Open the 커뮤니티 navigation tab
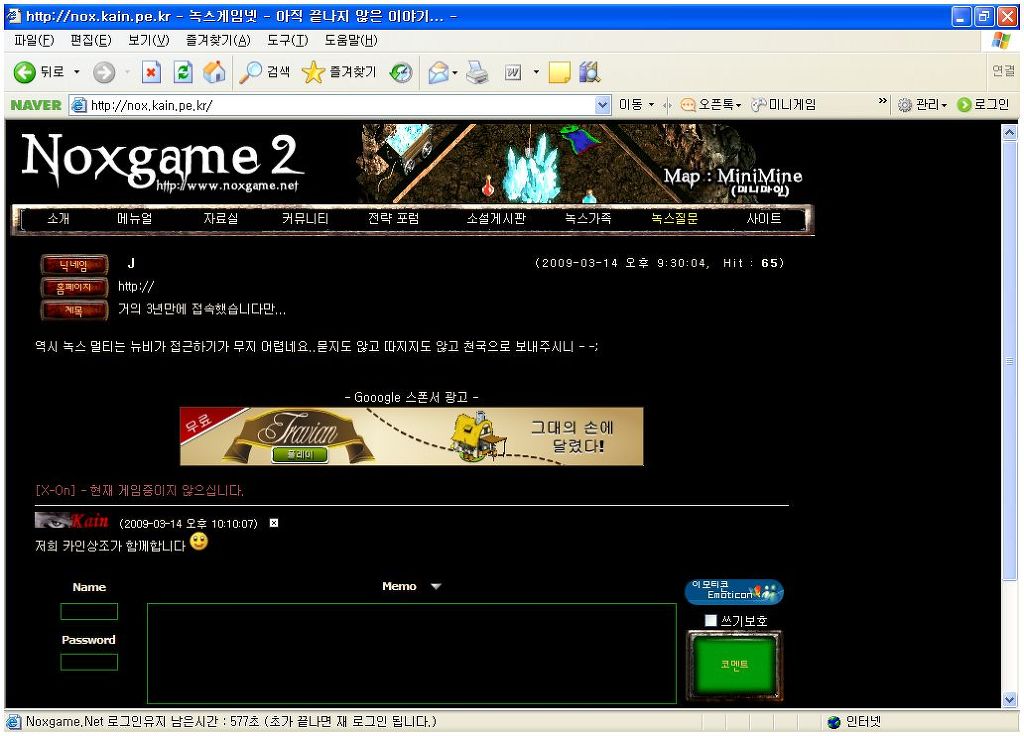 305,219
